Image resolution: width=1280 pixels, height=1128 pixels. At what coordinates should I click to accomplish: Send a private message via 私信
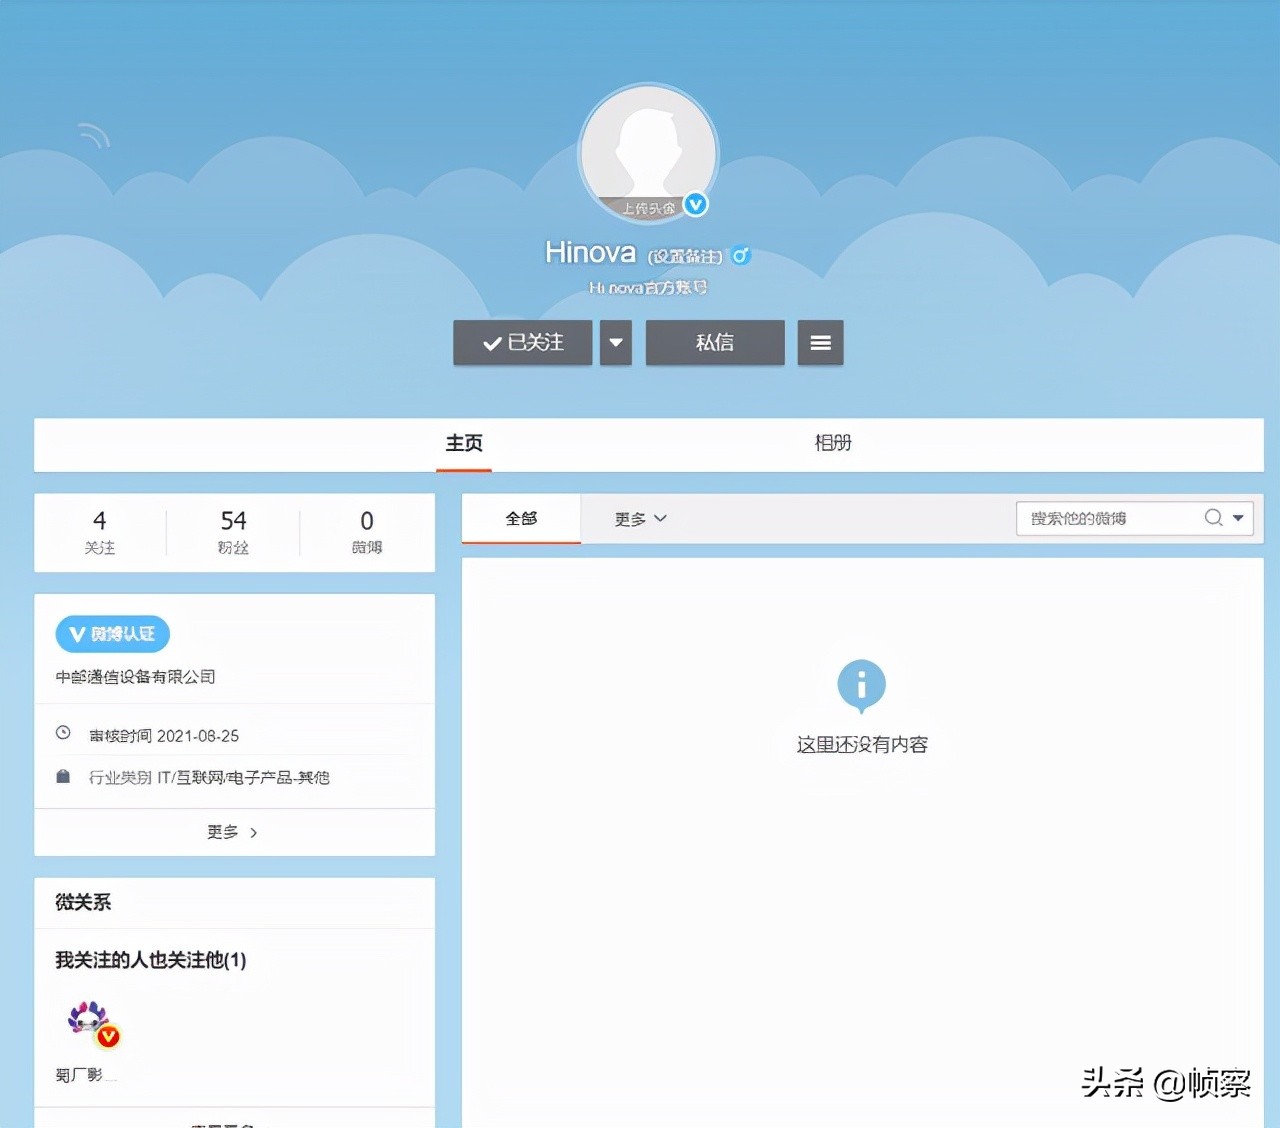[x=715, y=342]
